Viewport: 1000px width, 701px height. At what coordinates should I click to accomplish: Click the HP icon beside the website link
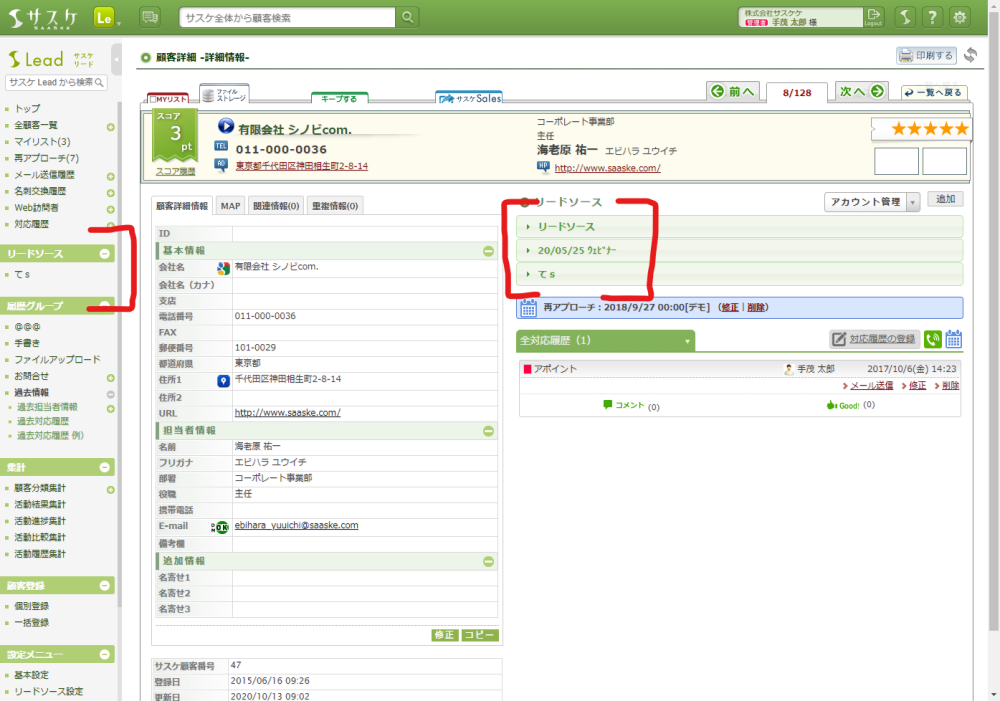coord(543,166)
